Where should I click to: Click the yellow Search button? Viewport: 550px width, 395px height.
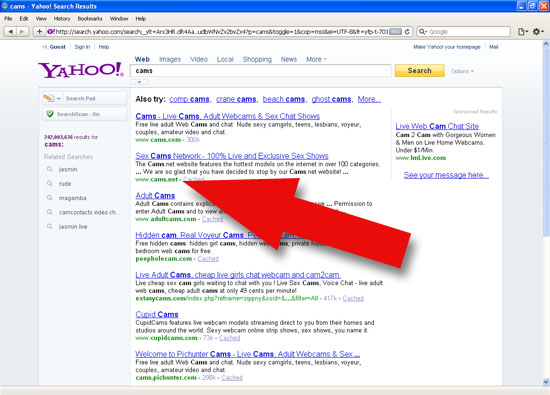[420, 71]
